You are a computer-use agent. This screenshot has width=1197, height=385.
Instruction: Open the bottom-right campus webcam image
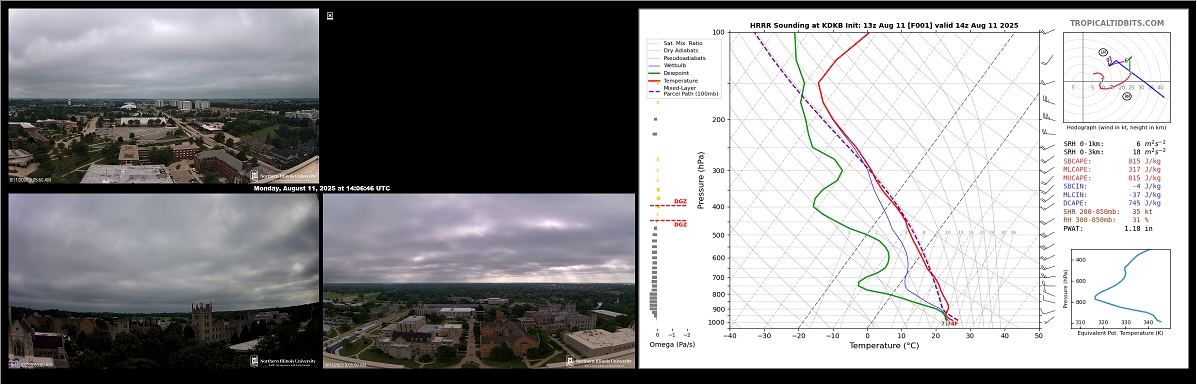coord(479,281)
